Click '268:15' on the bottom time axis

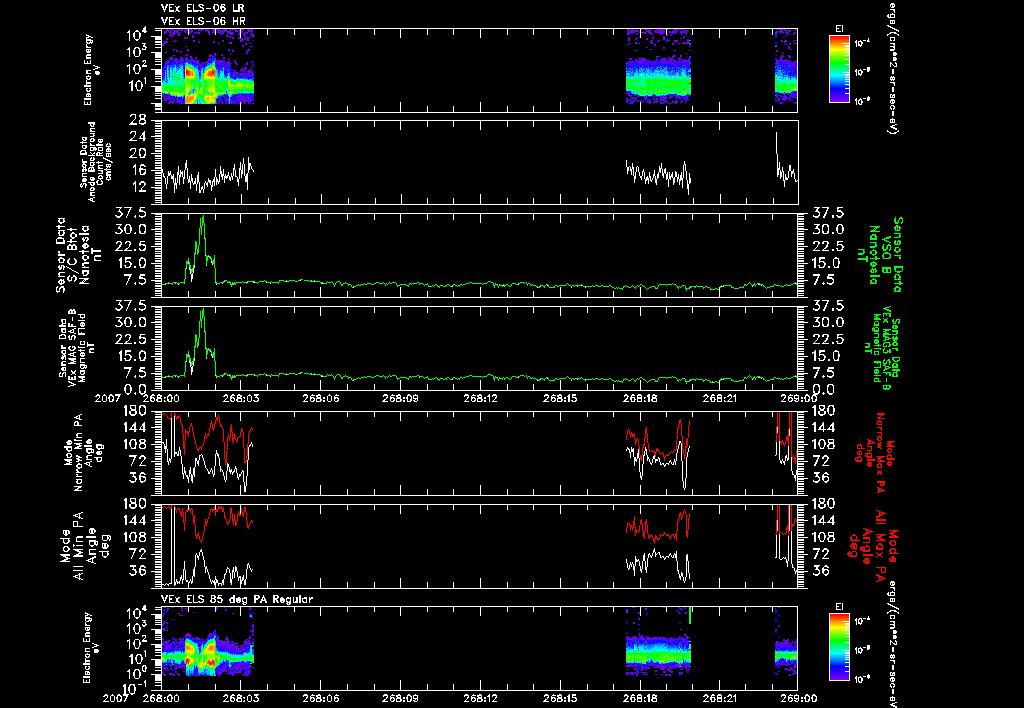pos(560,698)
